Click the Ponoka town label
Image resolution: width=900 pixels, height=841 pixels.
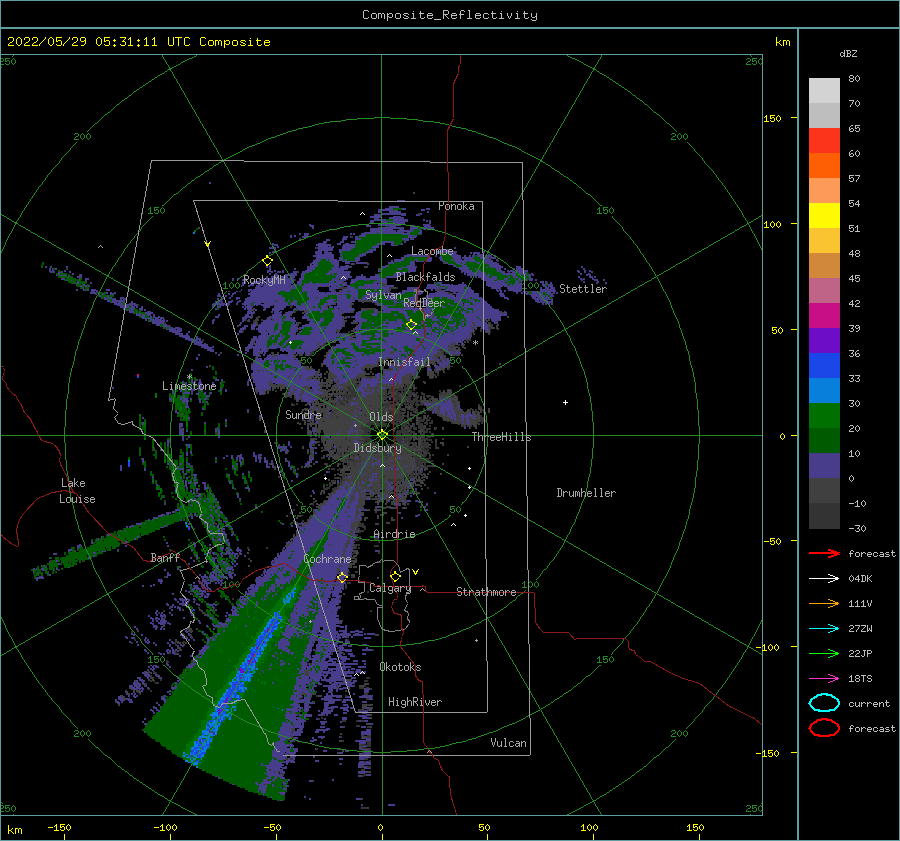(456, 206)
